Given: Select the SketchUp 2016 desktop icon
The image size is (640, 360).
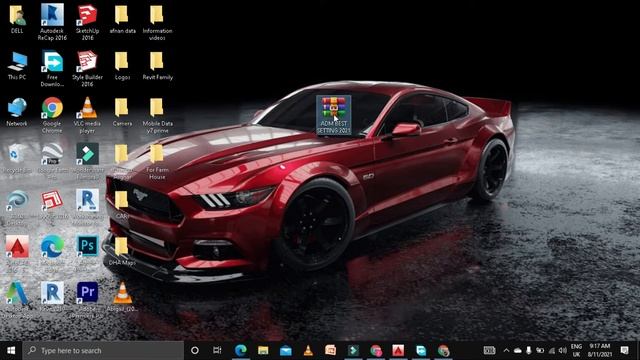Looking at the screenshot, I should 87,22.
